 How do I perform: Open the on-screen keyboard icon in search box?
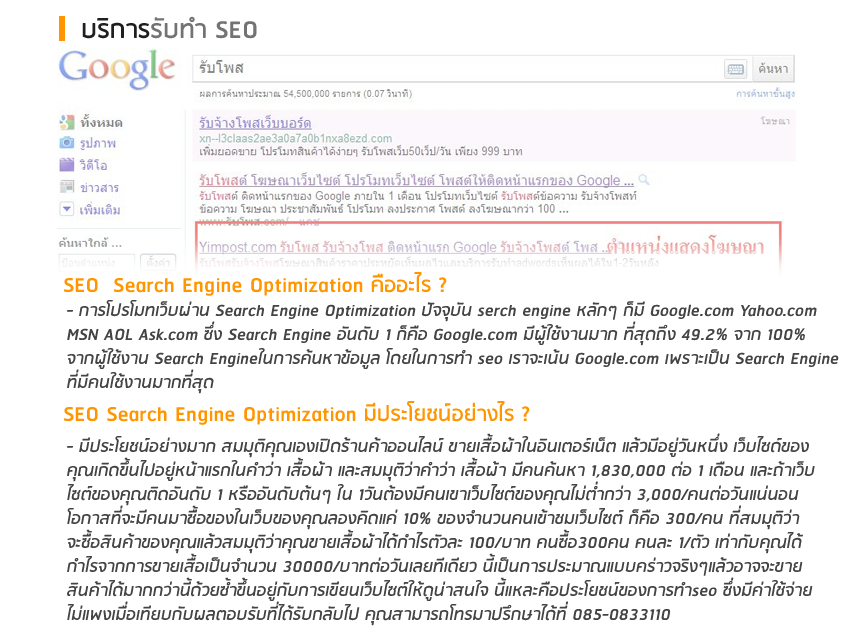[x=736, y=69]
